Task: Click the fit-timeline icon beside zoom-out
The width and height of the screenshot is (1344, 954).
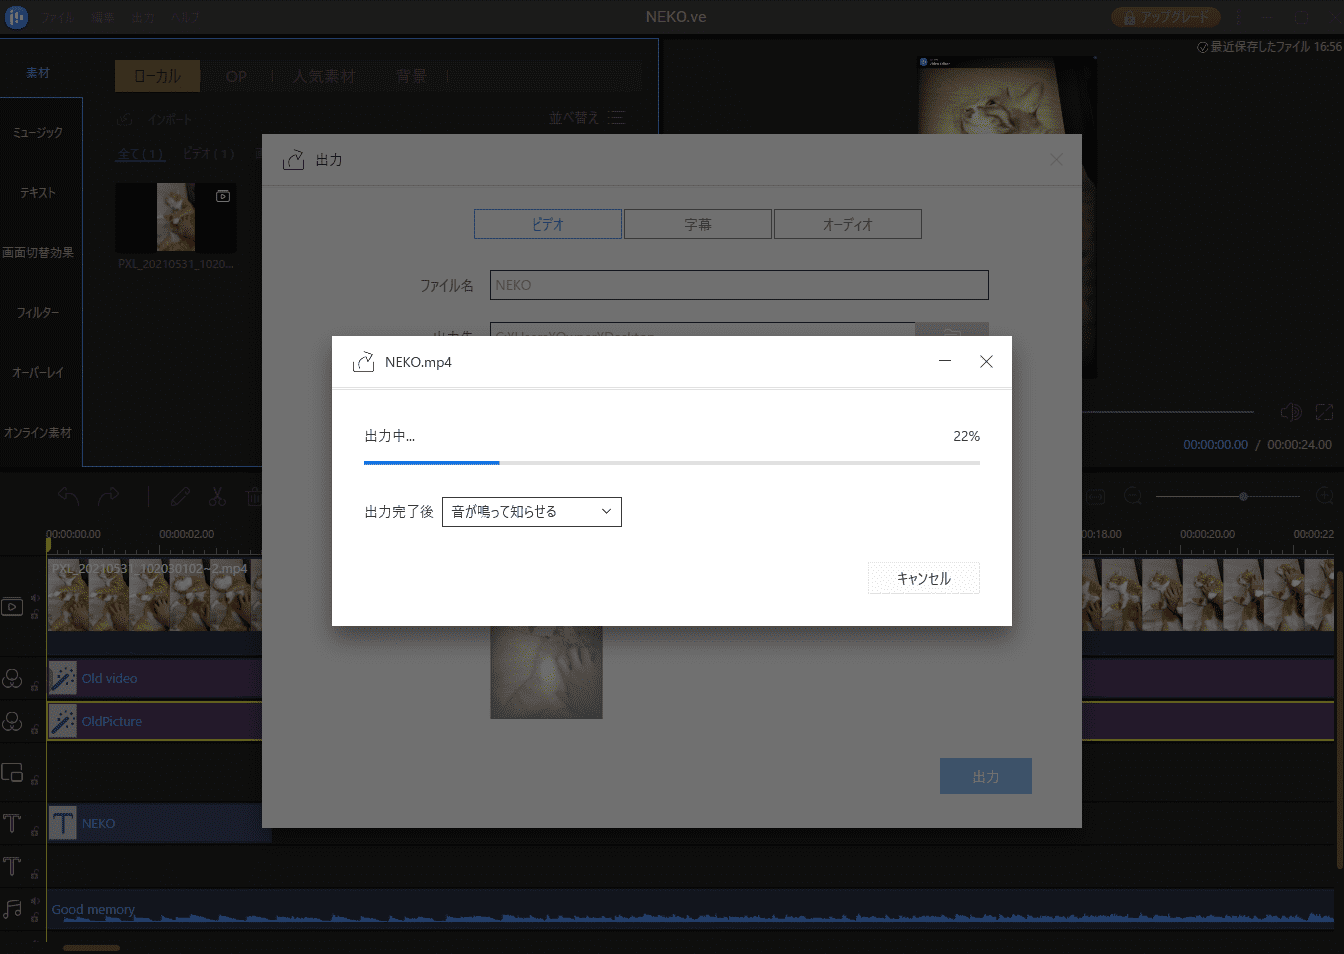Action: coord(1096,496)
